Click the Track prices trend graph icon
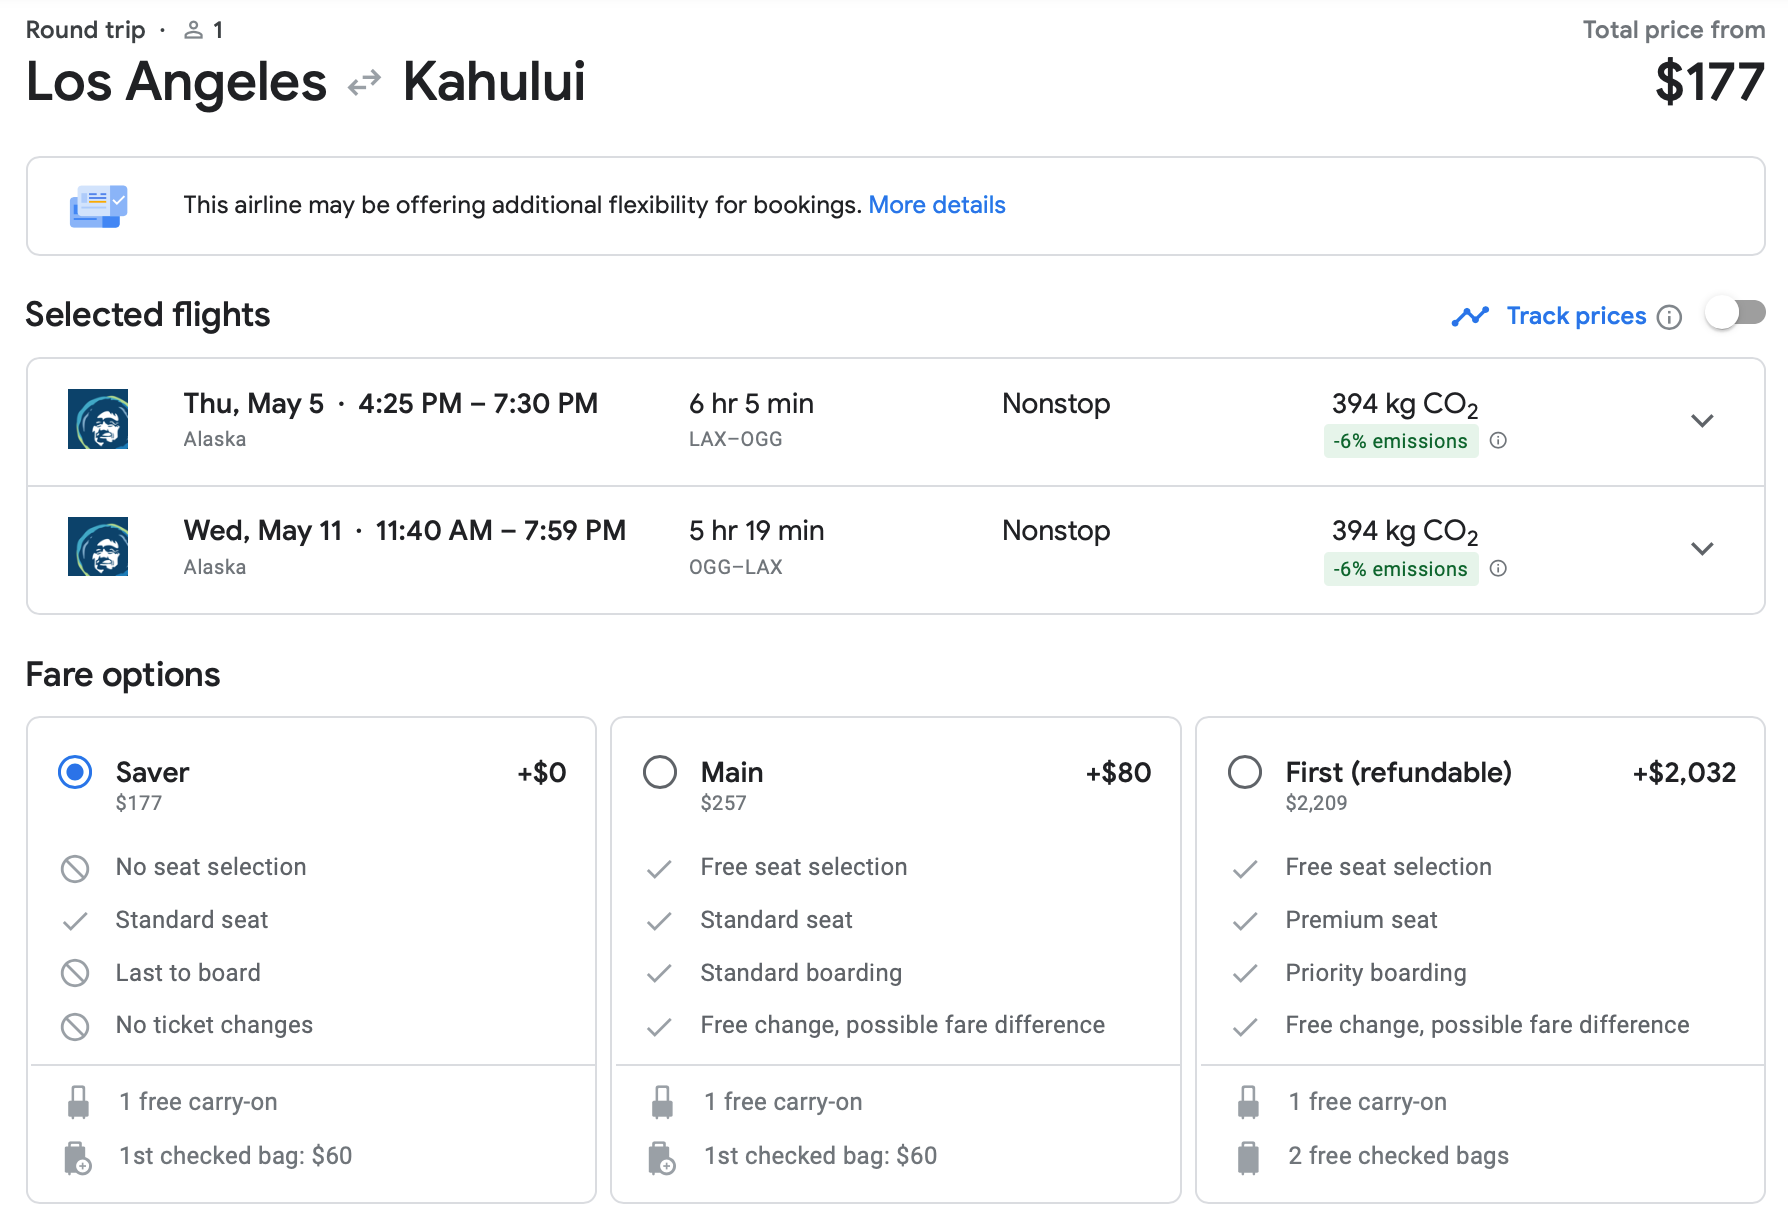This screenshot has height=1222, width=1788. point(1470,317)
